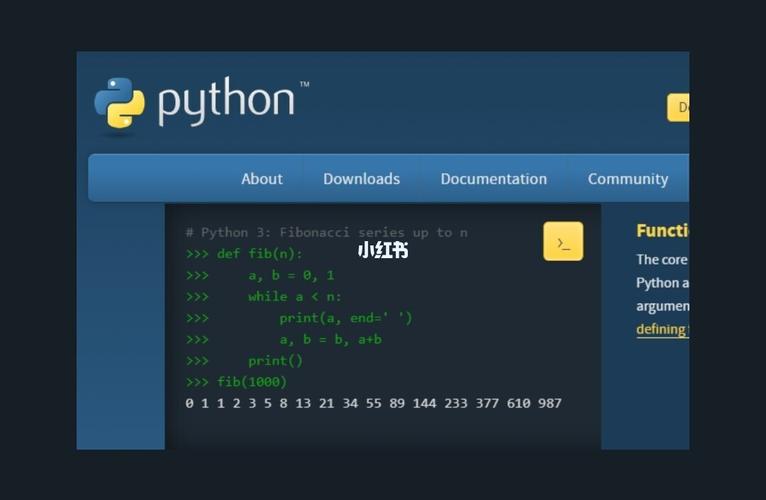The image size is (766, 500).
Task: Open the About menu
Action: [x=262, y=179]
